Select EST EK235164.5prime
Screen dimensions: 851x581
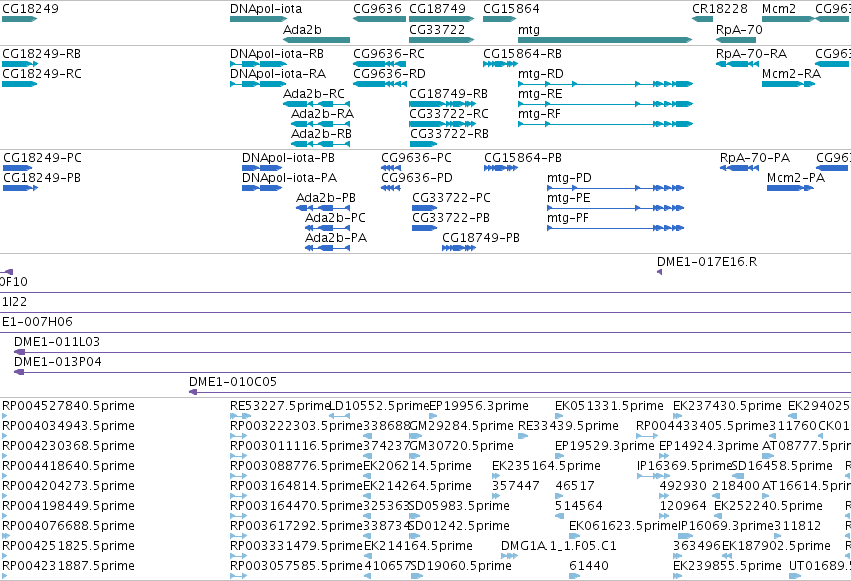(546, 466)
